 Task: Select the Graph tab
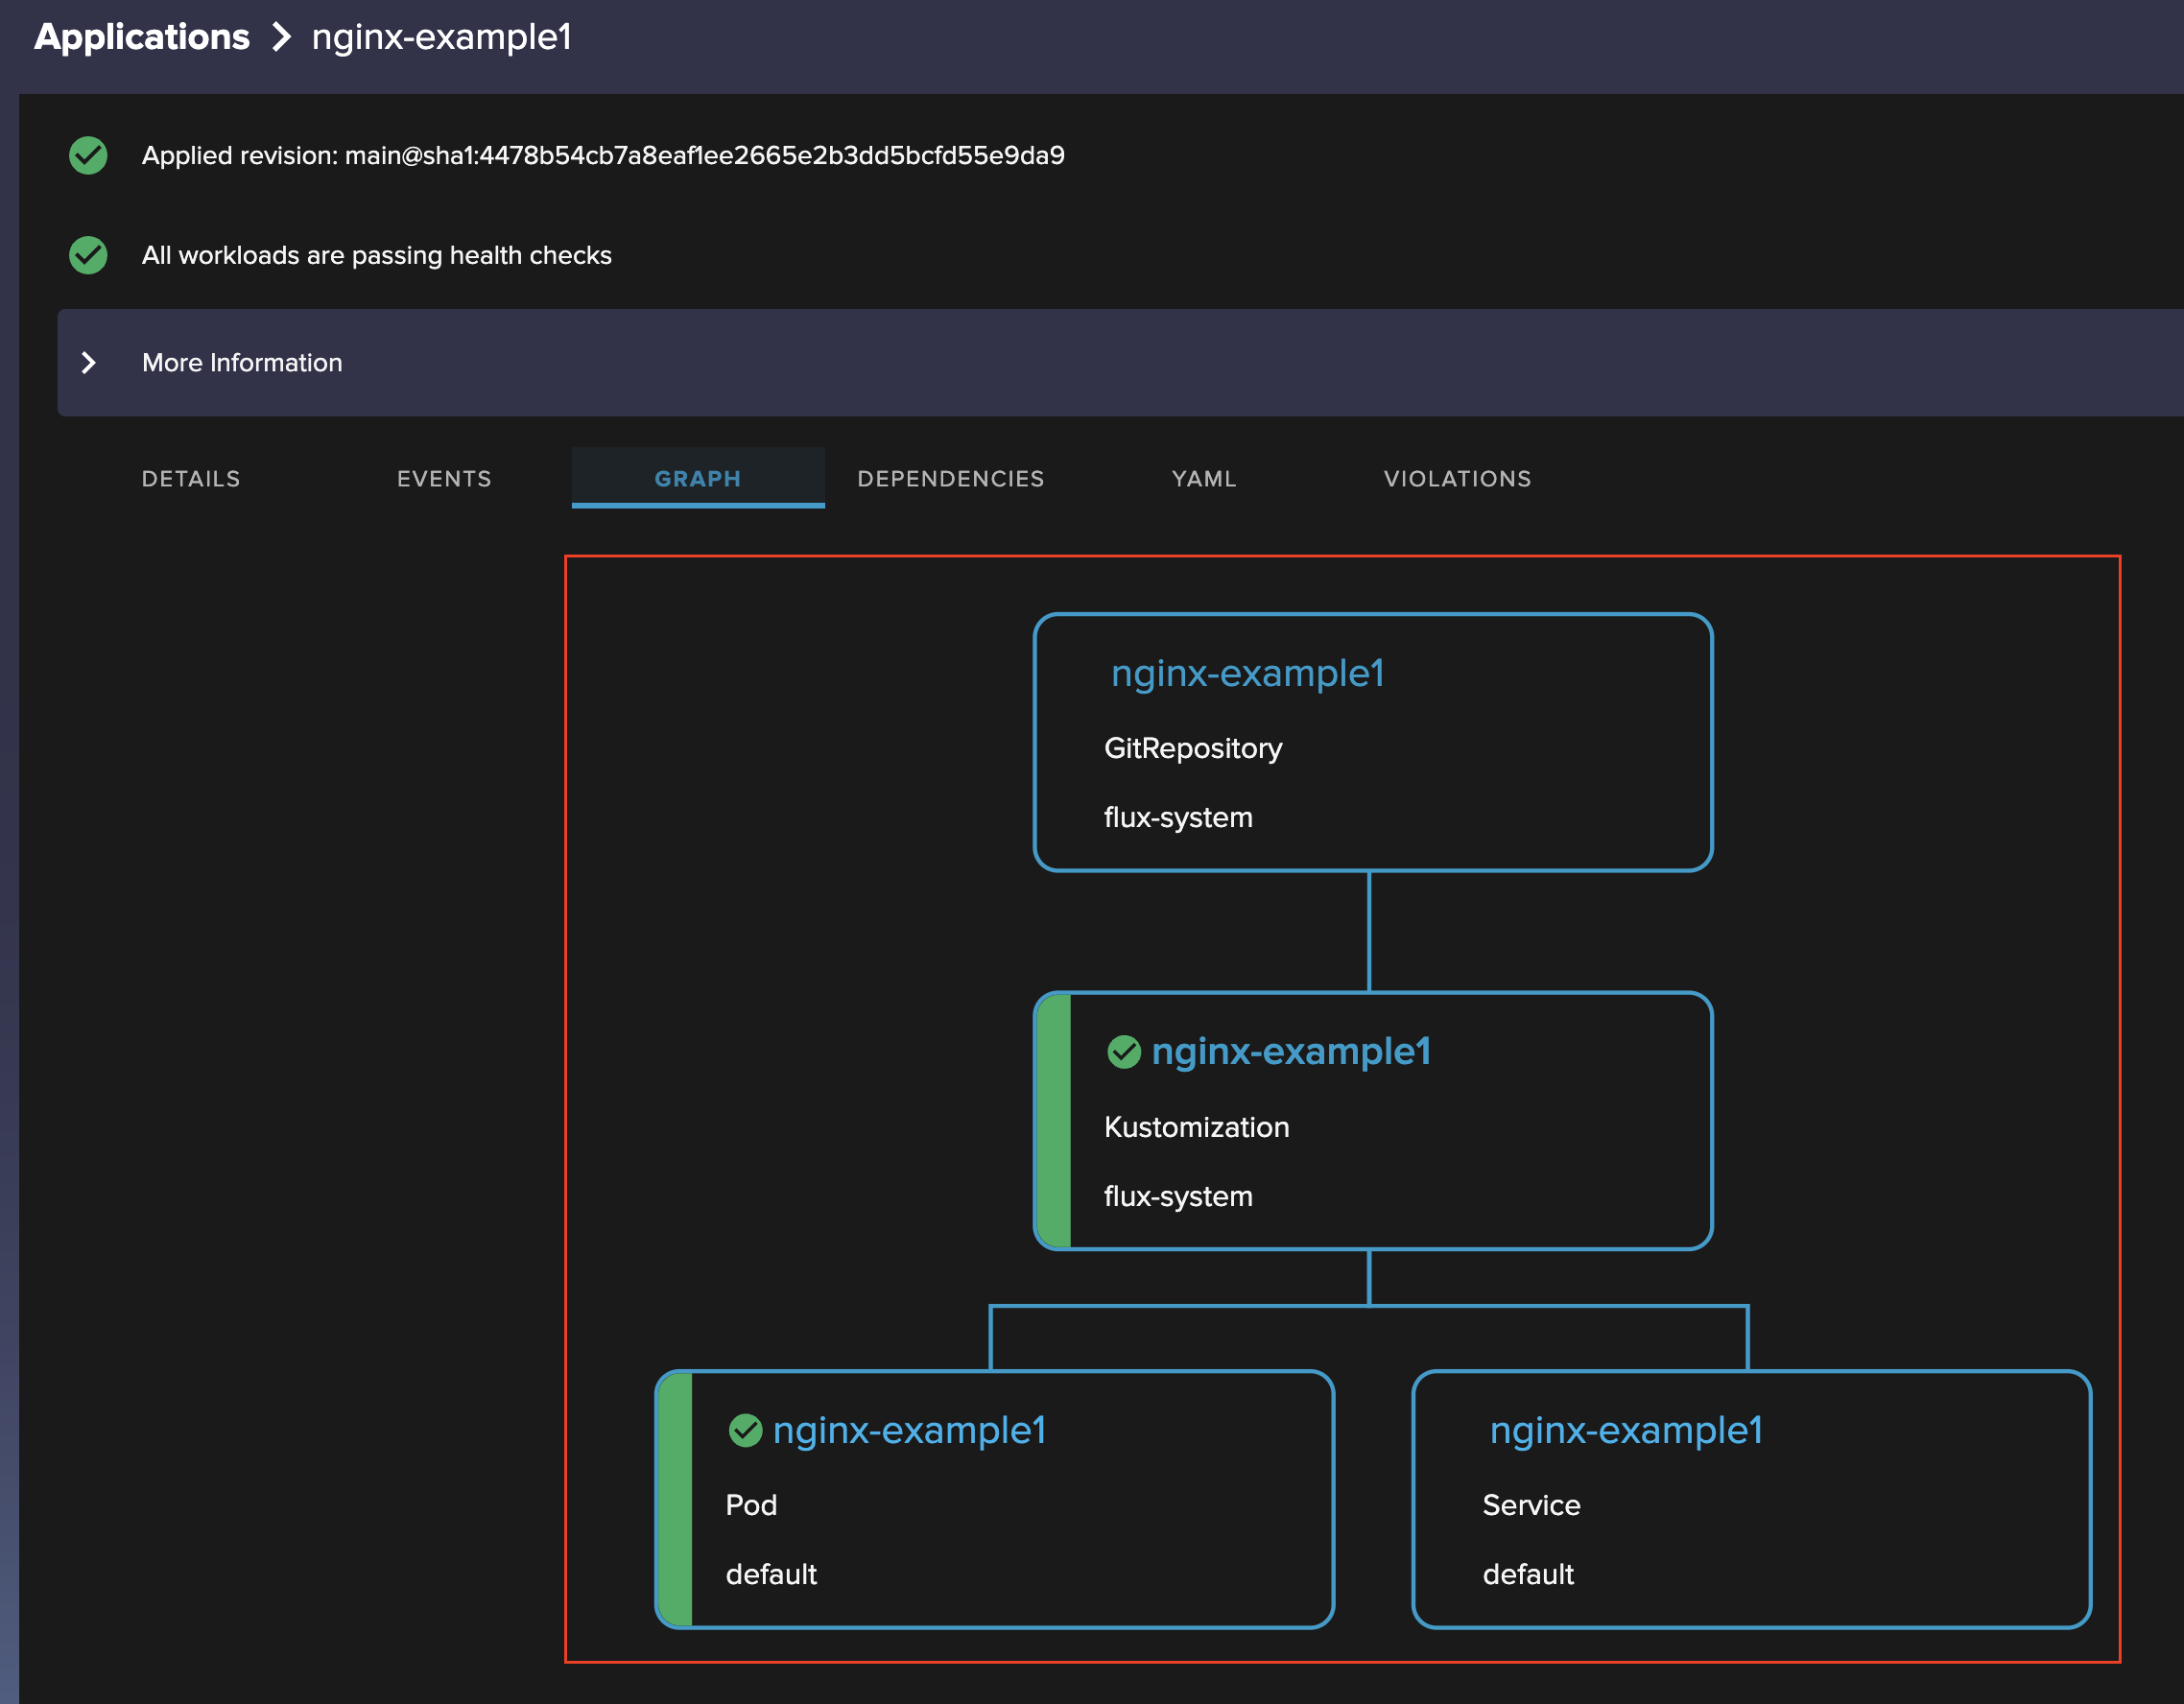[697, 479]
